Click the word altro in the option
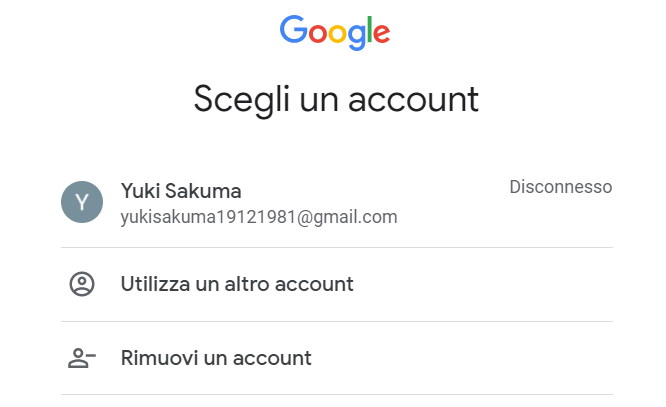Screen dimensions: 666x407 tap(247, 284)
